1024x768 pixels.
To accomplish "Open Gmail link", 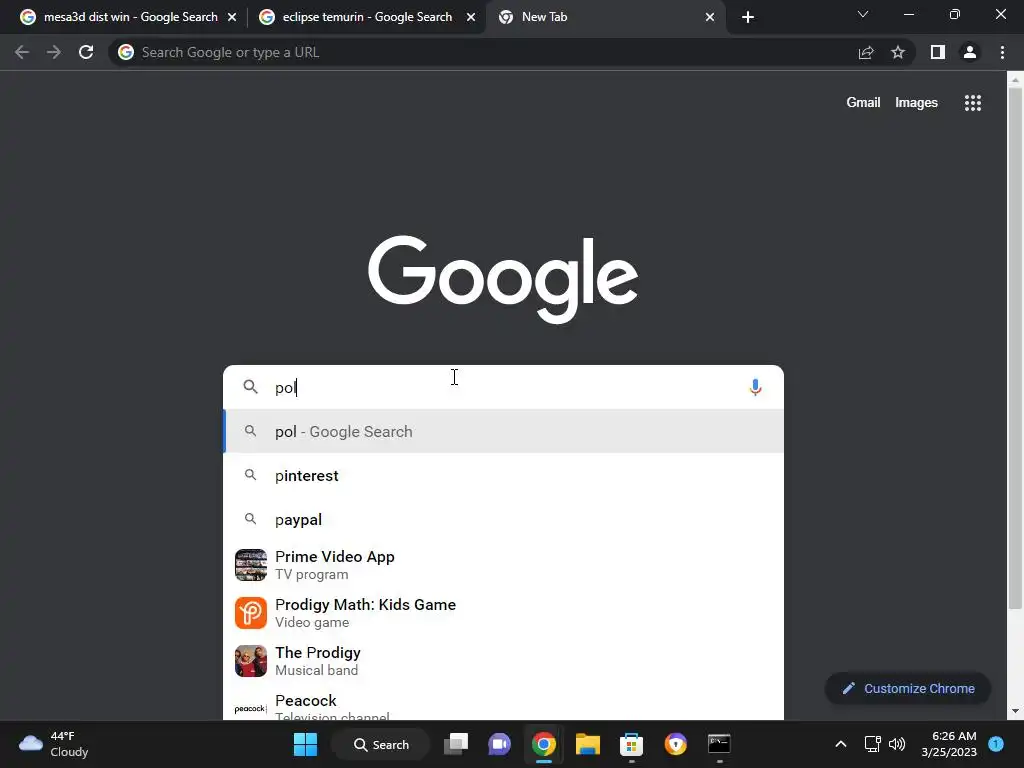I will coord(863,103).
